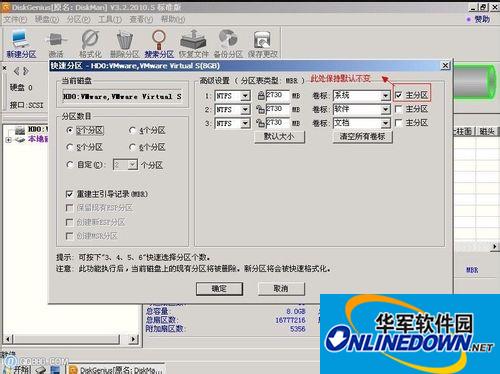Click the size field for partition 1

pyautogui.click(x=278, y=96)
